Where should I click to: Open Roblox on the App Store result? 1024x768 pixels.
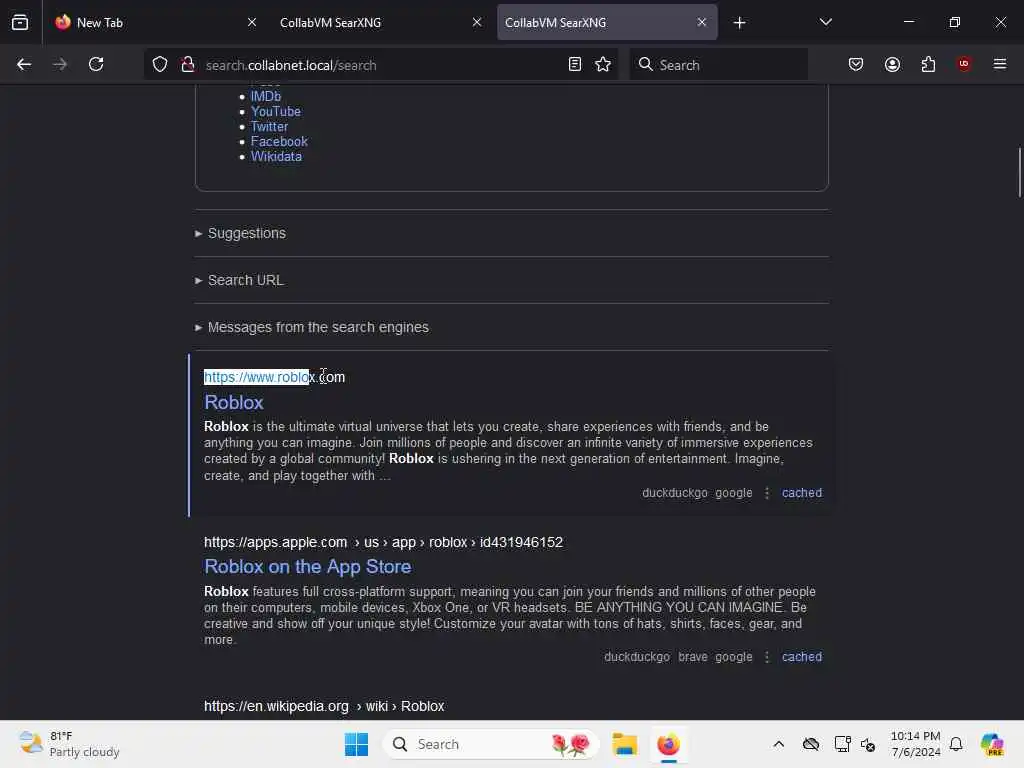pos(308,566)
